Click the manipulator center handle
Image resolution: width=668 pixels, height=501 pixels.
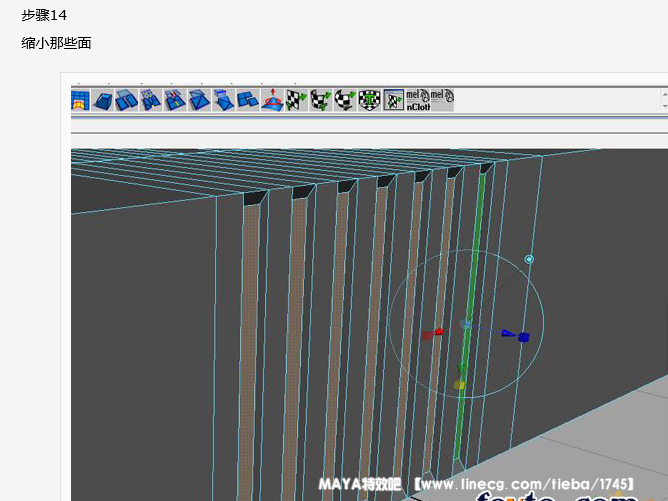466,324
